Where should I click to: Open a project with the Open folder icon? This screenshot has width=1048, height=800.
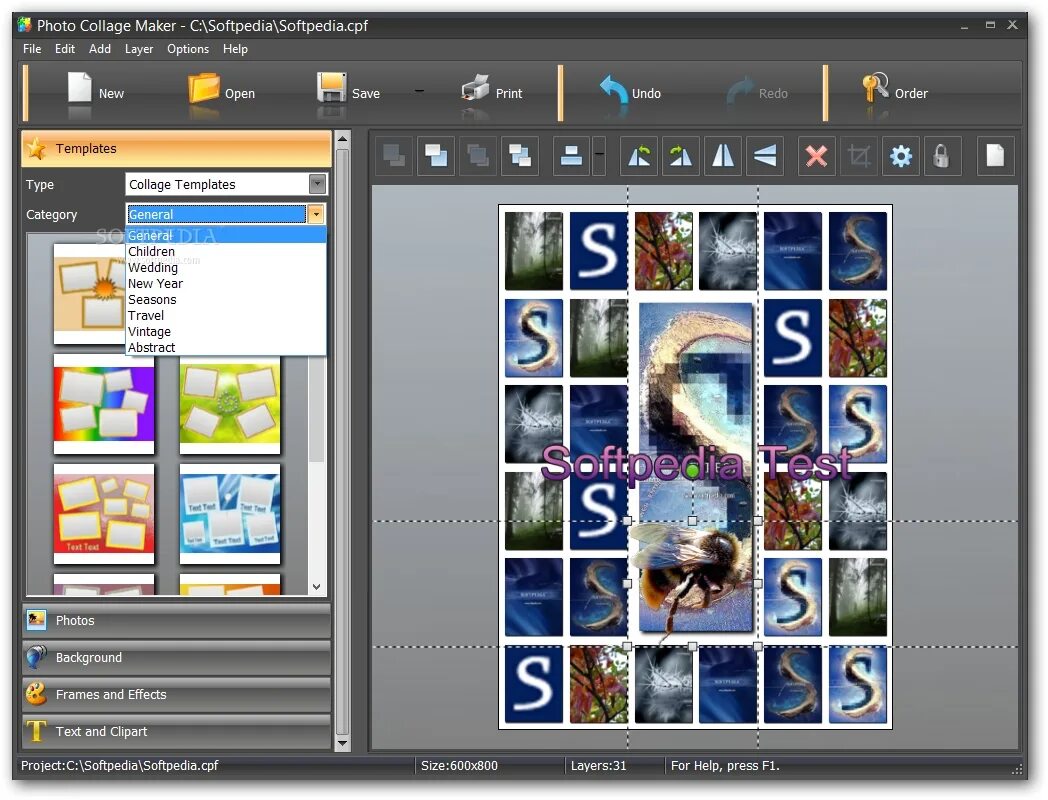pyautogui.click(x=204, y=88)
